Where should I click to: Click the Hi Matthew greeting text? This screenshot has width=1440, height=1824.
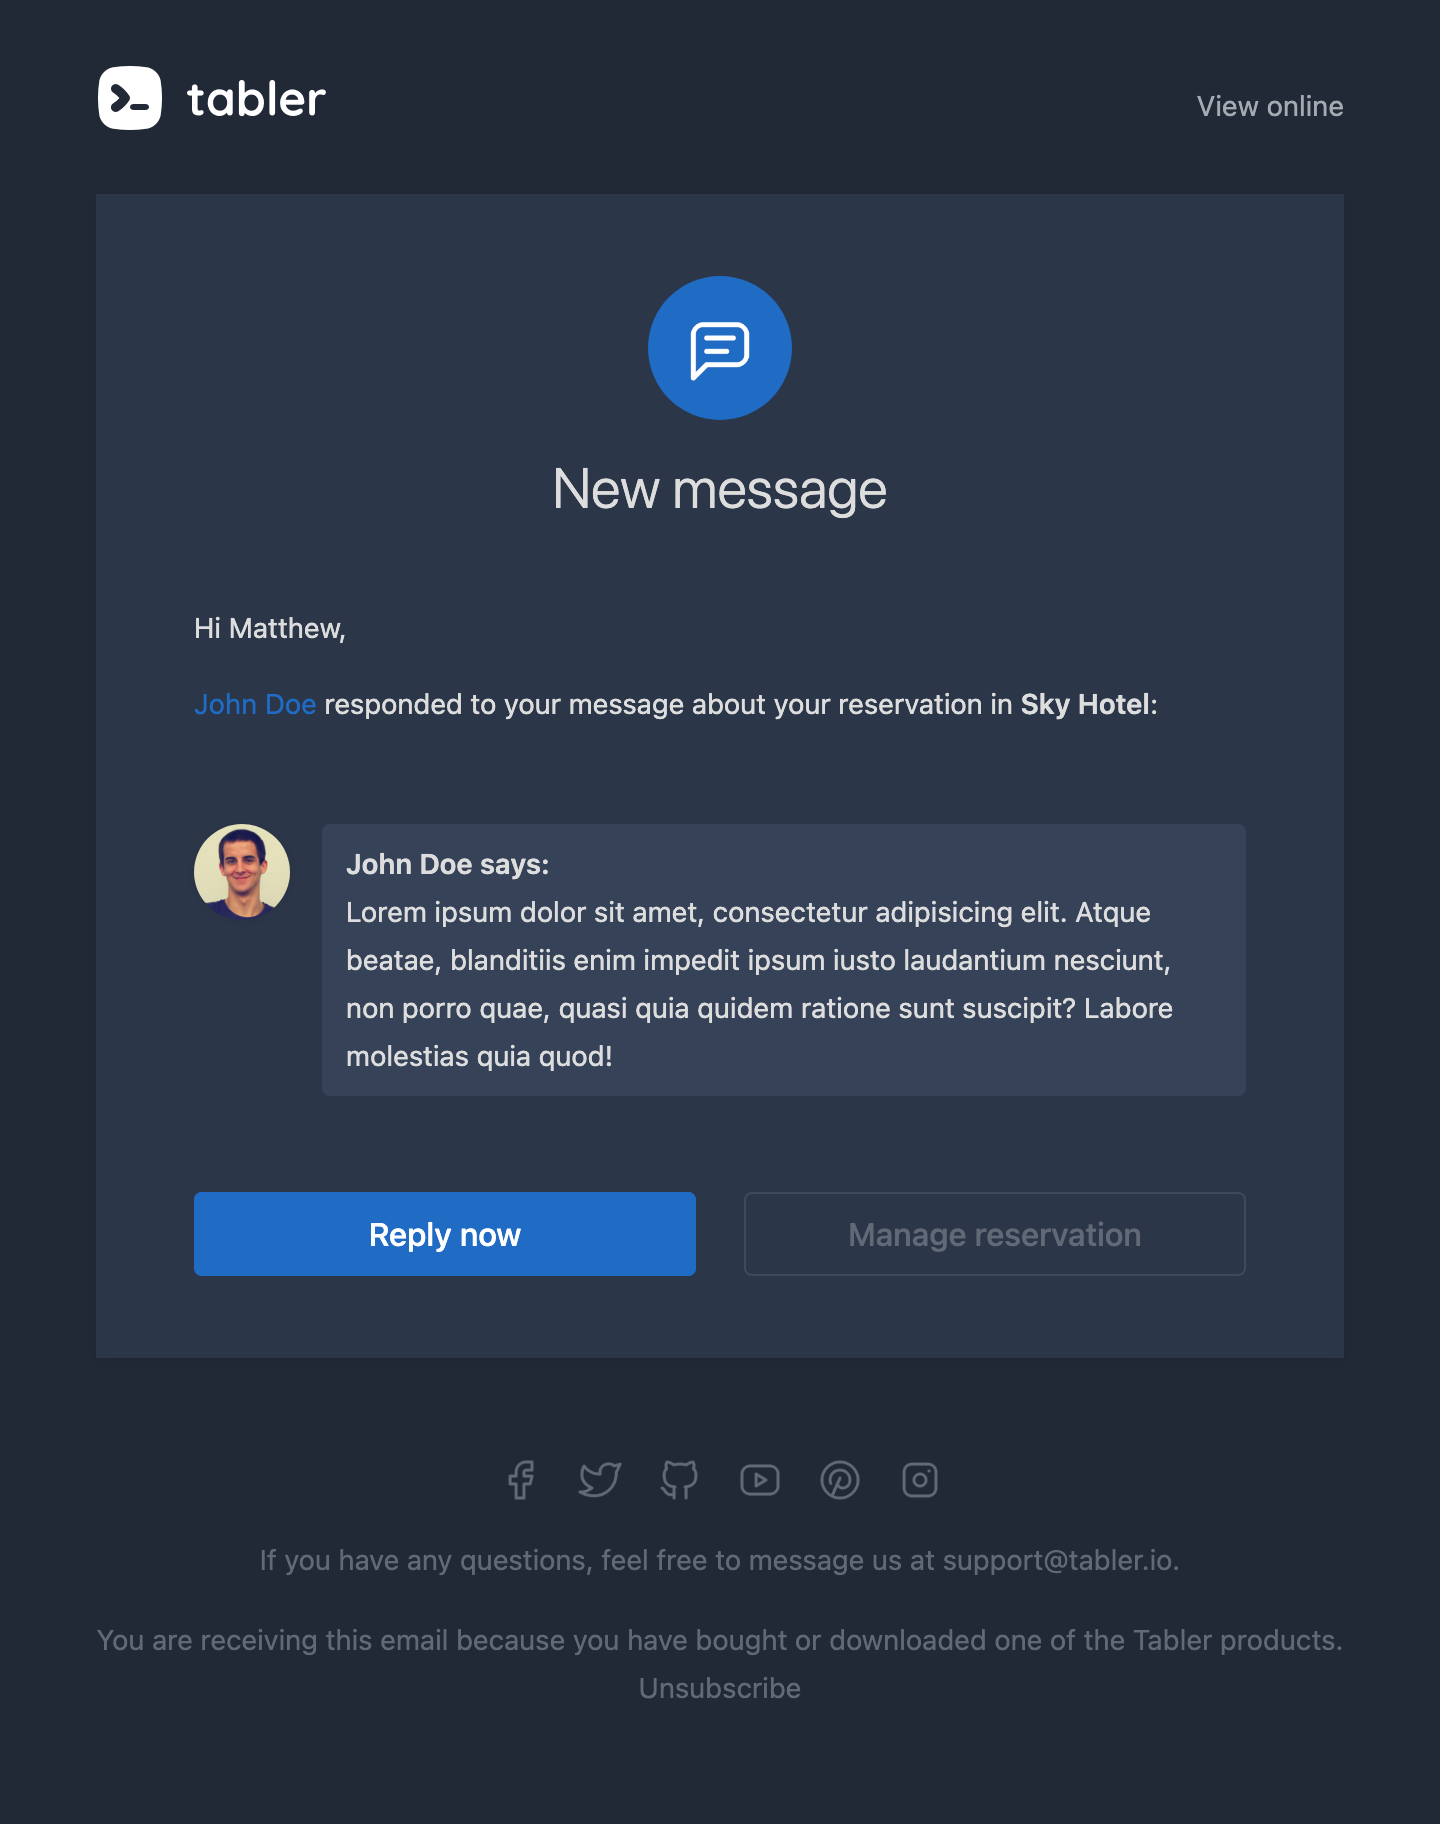(x=270, y=628)
